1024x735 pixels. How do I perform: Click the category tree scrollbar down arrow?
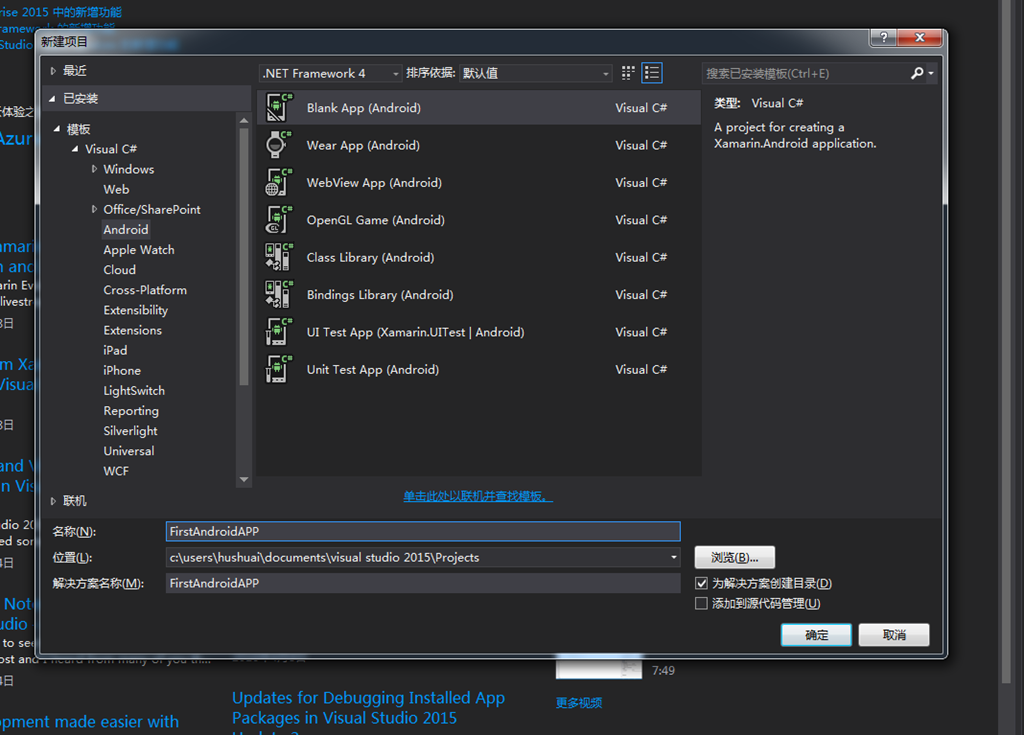coord(244,480)
